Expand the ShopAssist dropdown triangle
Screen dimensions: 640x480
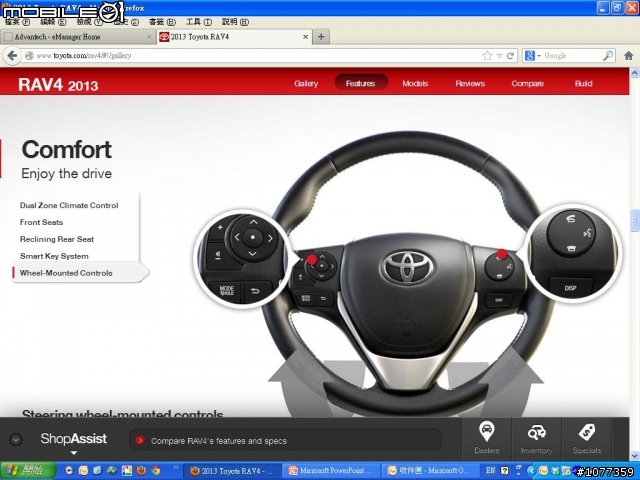click(x=73, y=453)
